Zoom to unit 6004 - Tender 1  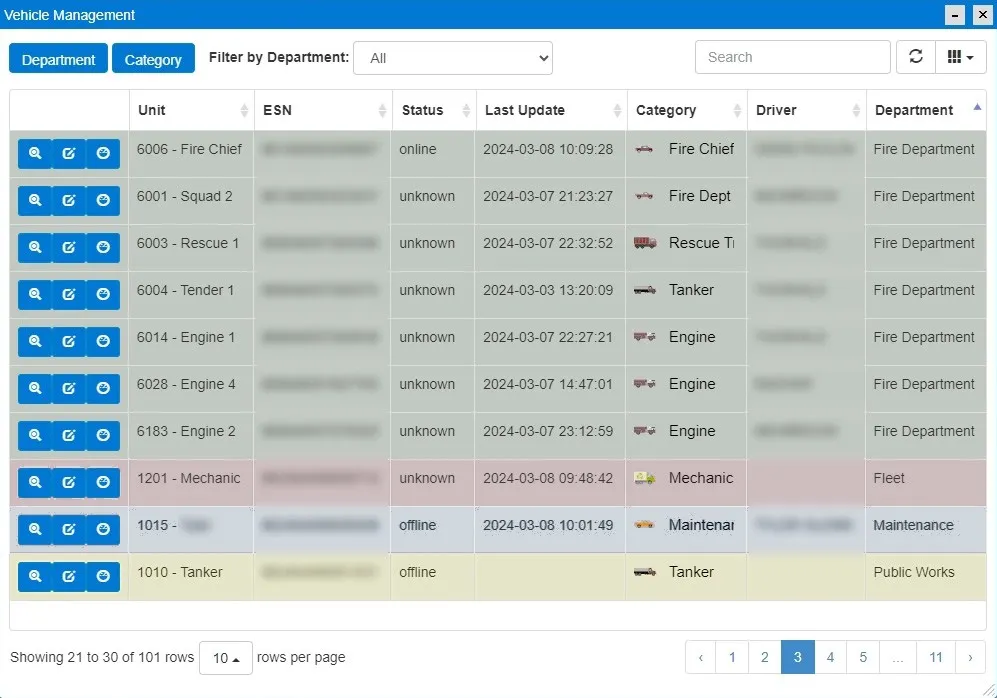pyautogui.click(x=35, y=295)
